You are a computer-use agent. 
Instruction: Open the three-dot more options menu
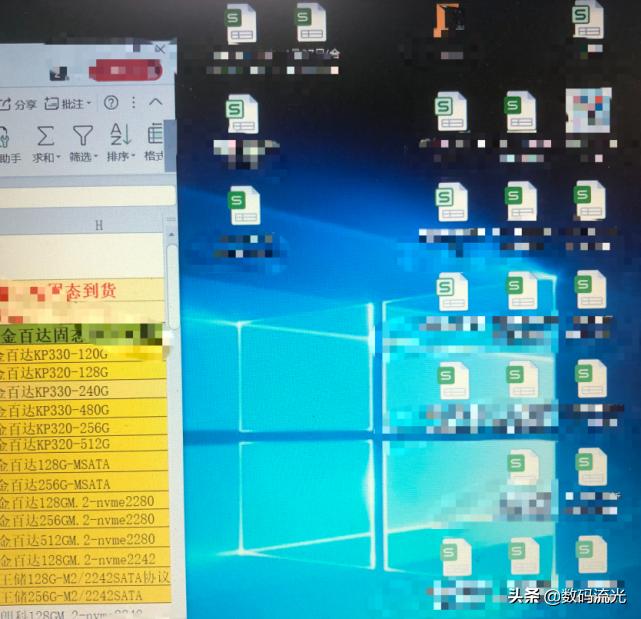133,103
